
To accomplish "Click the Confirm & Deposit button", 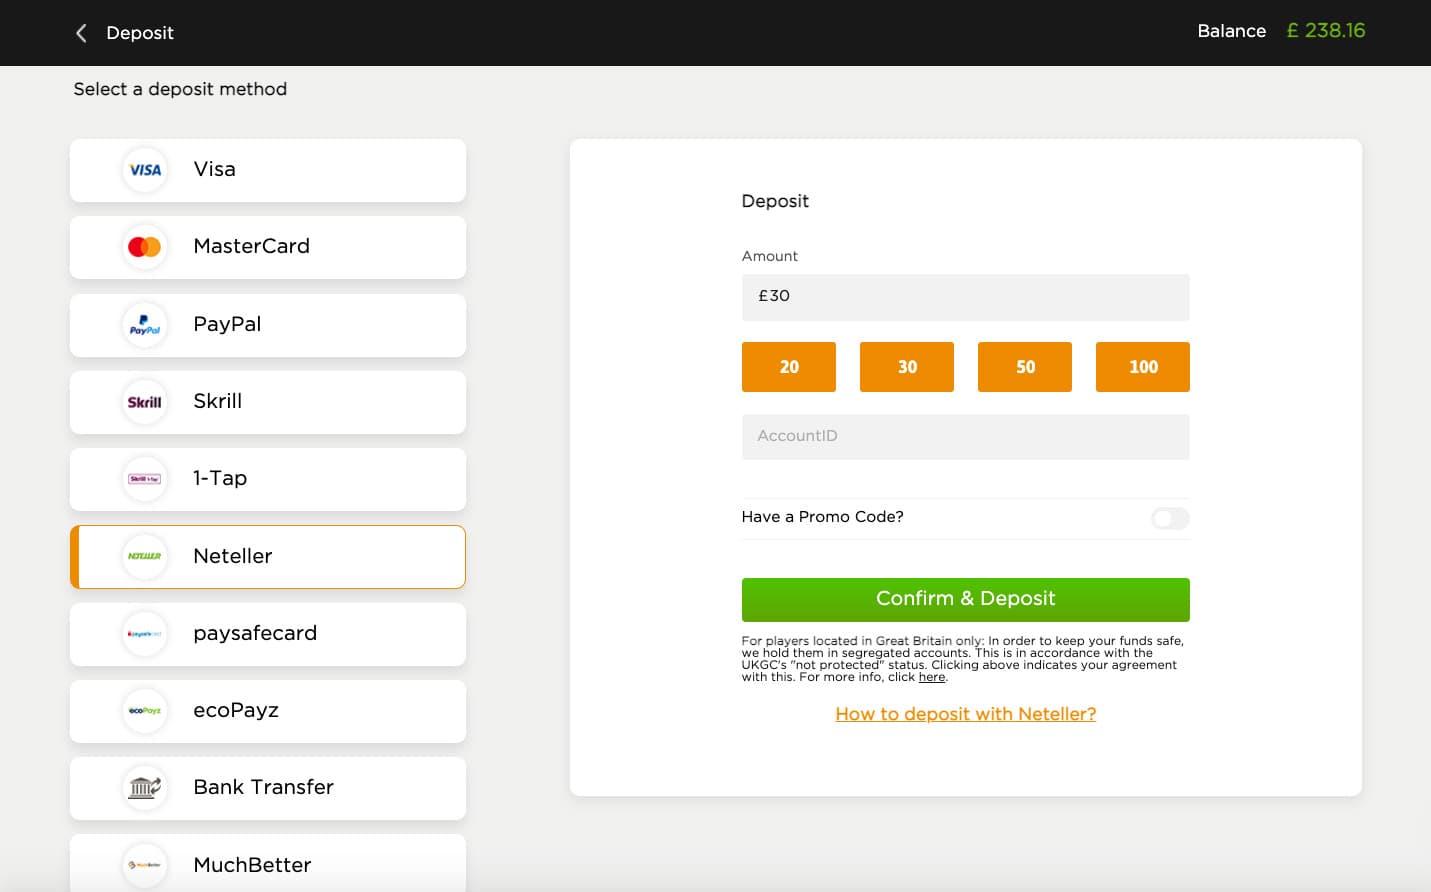I will [x=966, y=600].
